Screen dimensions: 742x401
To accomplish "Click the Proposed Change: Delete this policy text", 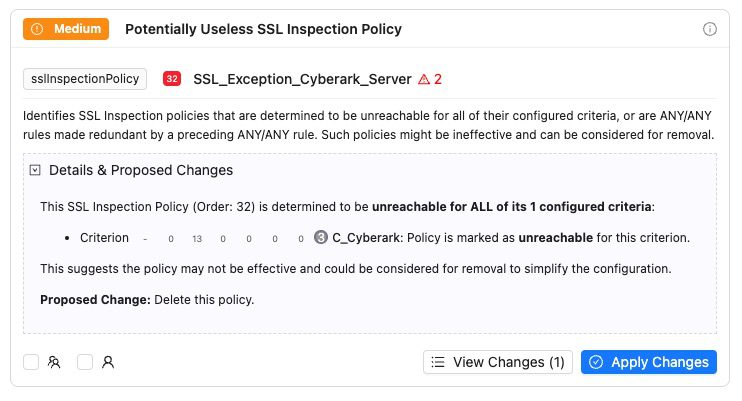I will (147, 300).
